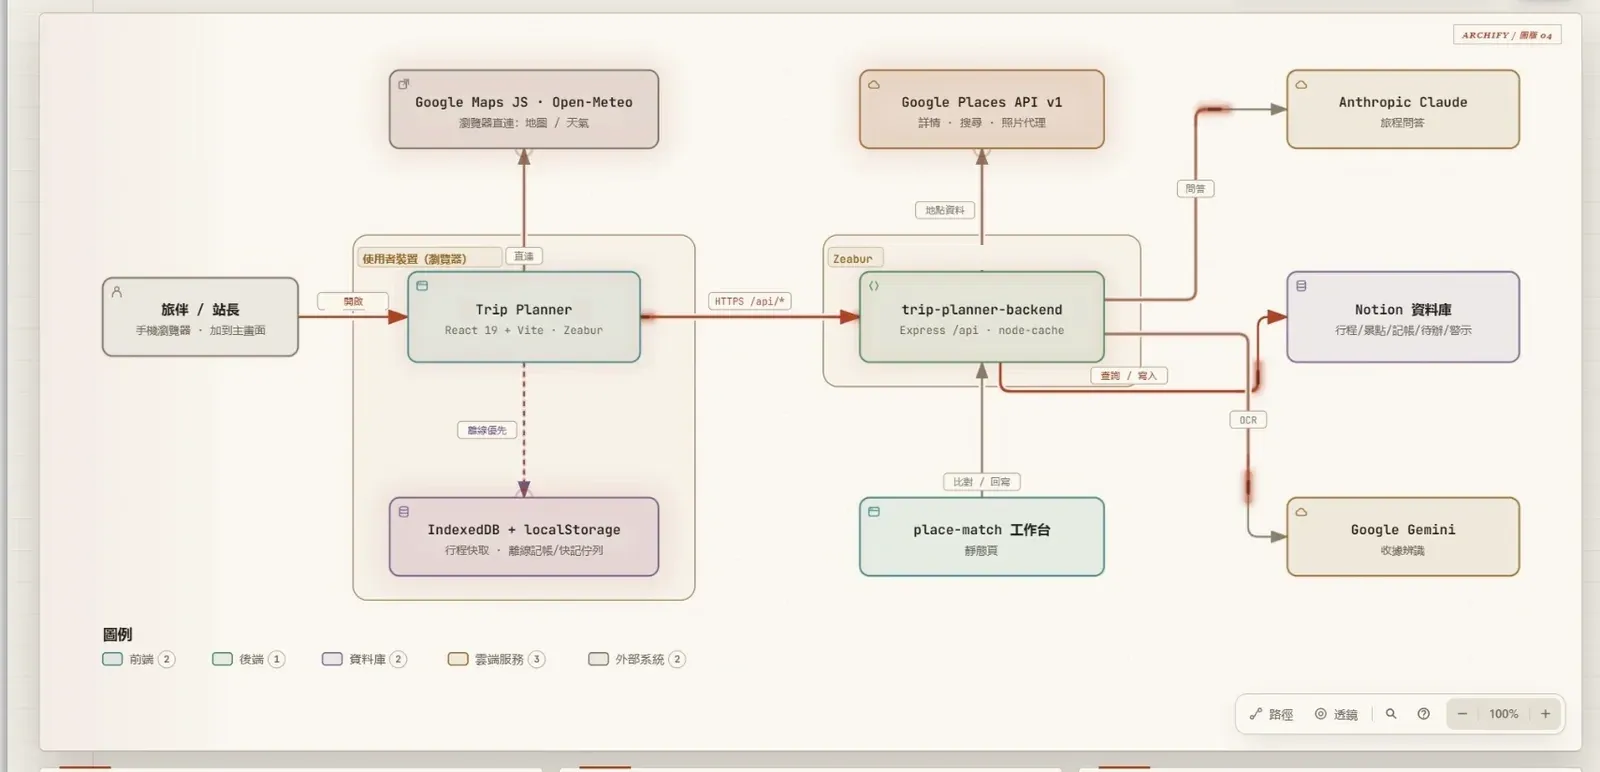Click the 問答 edge label near Claude
The image size is (1600, 772).
(x=1195, y=188)
